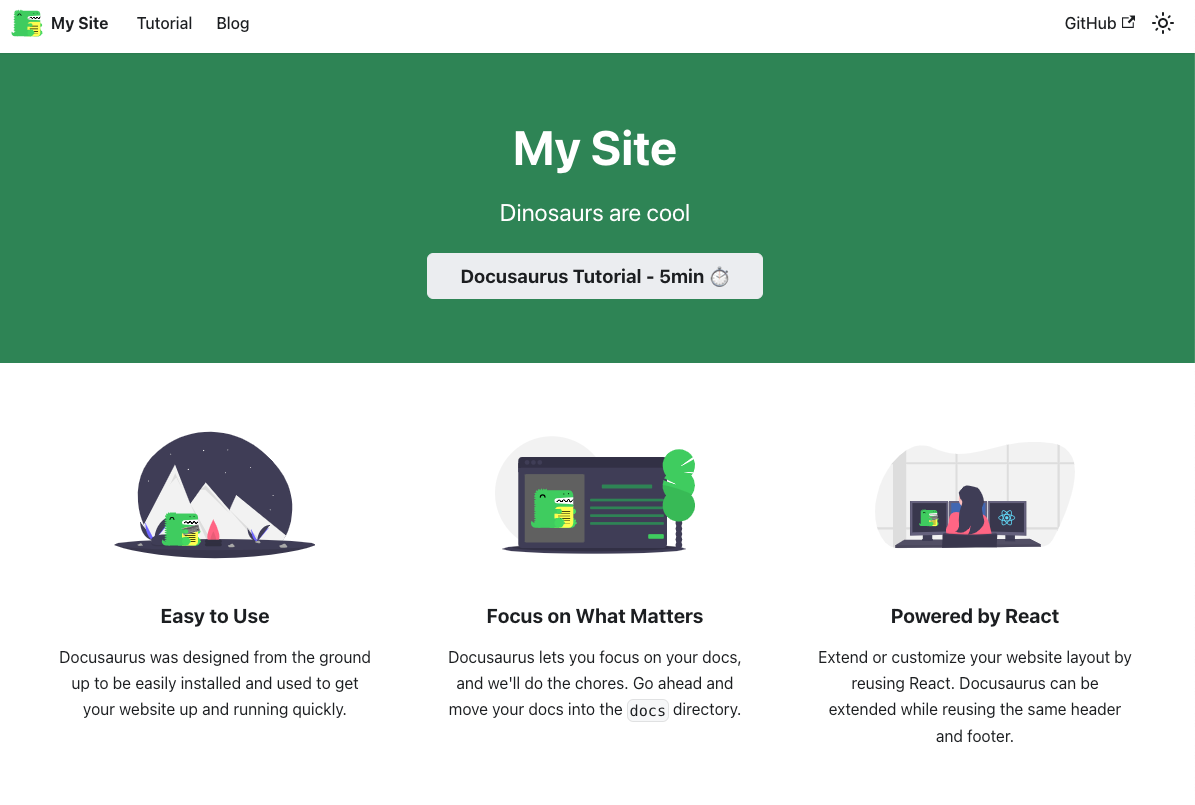Click the "Dinosaurs are cool" tagline
The image size is (1195, 805).
595,213
